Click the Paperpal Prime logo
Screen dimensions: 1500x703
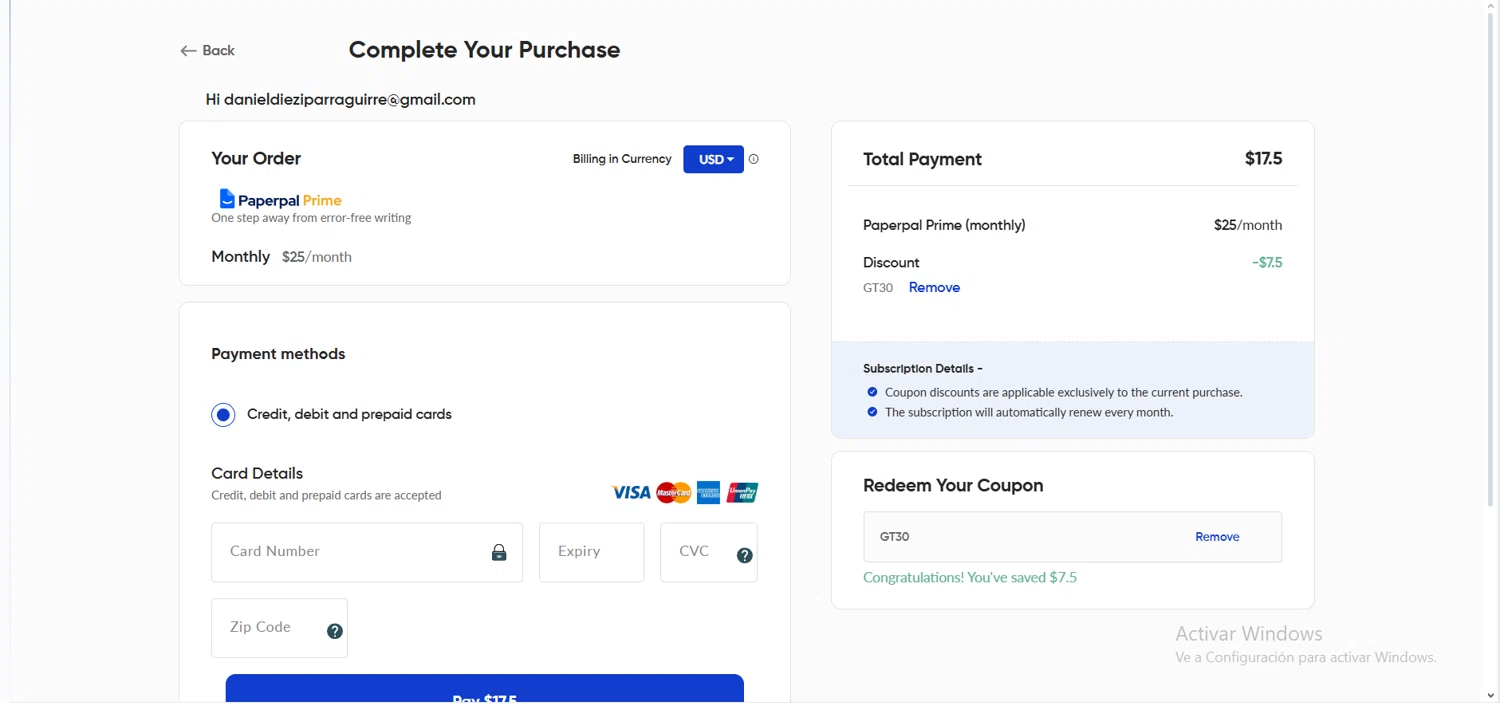(280, 200)
